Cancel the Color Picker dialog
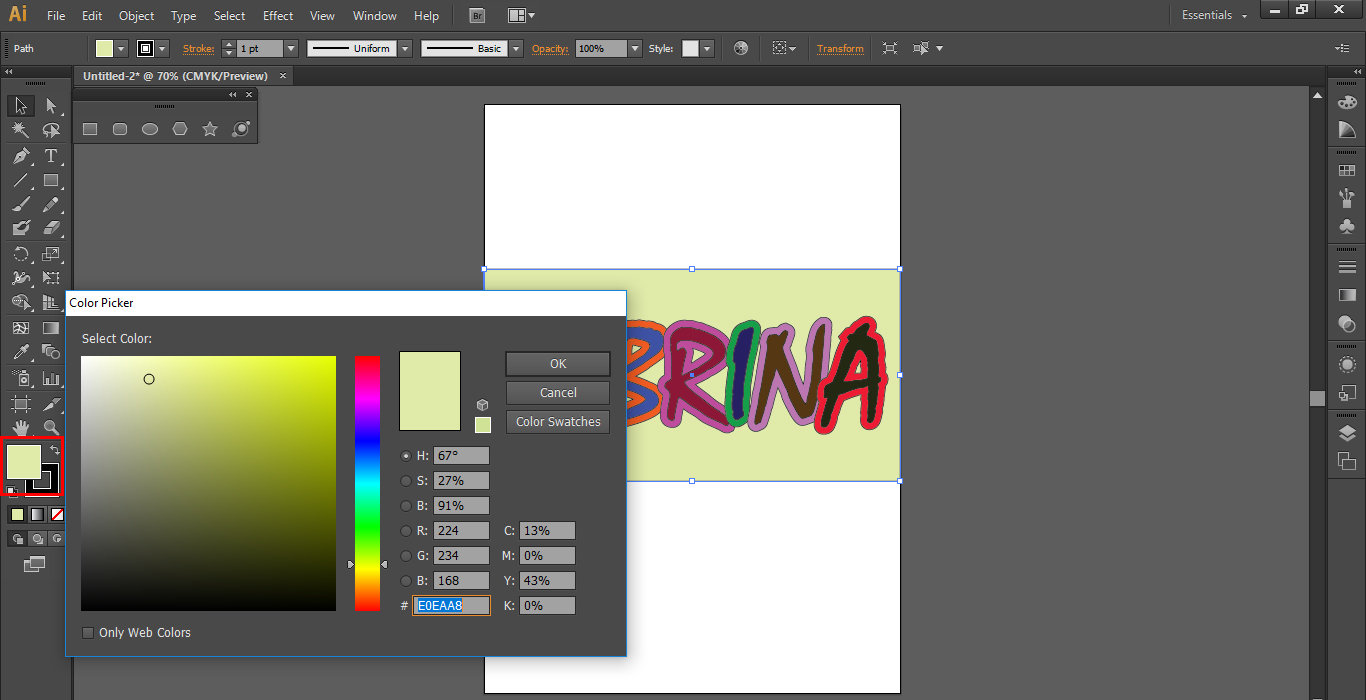 click(x=557, y=392)
